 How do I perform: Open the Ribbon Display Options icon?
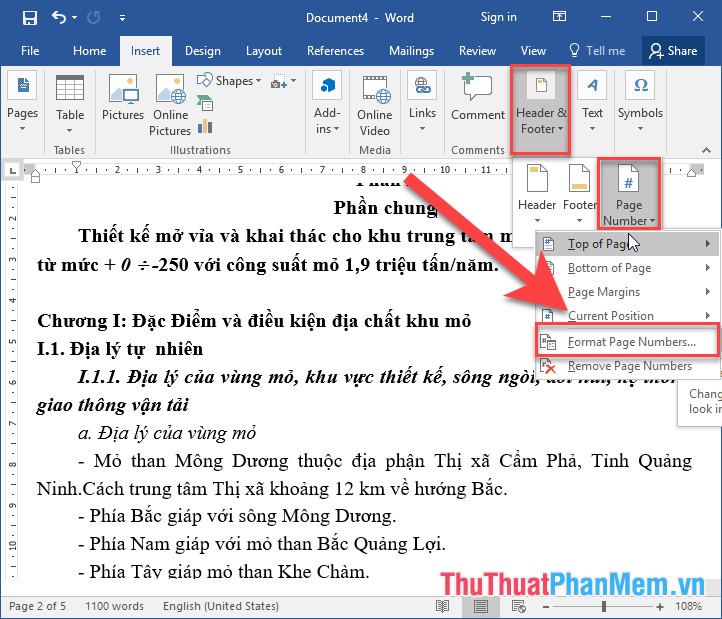click(x=559, y=17)
